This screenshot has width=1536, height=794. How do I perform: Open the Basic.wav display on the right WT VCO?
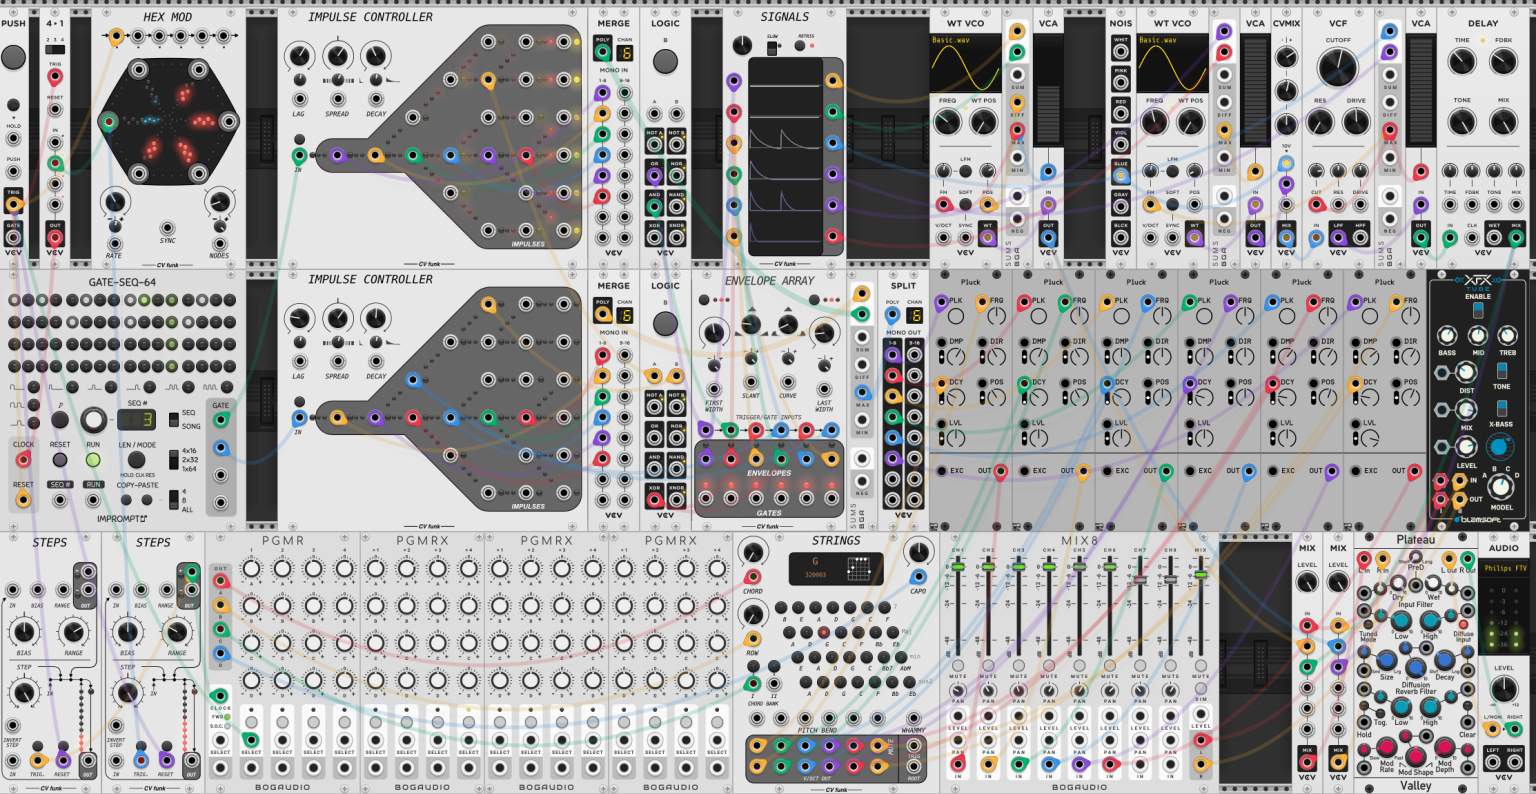(x=1172, y=64)
